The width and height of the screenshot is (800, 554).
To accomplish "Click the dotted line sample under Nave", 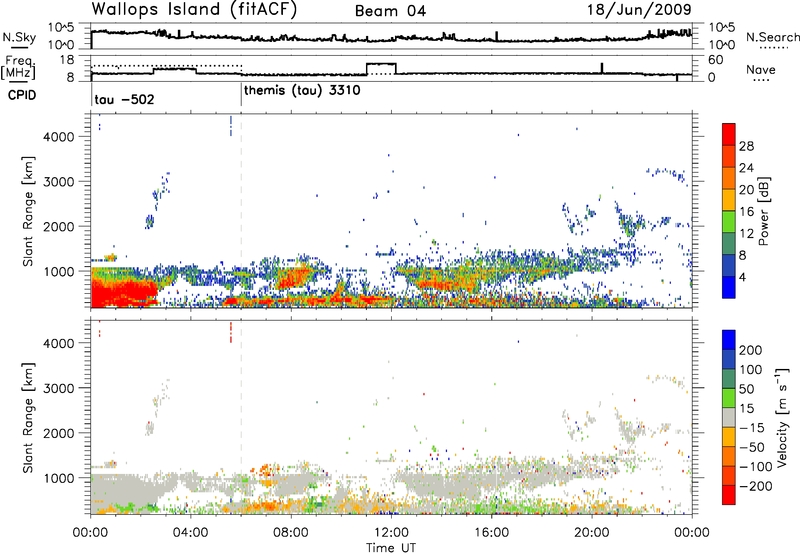I will [761, 80].
